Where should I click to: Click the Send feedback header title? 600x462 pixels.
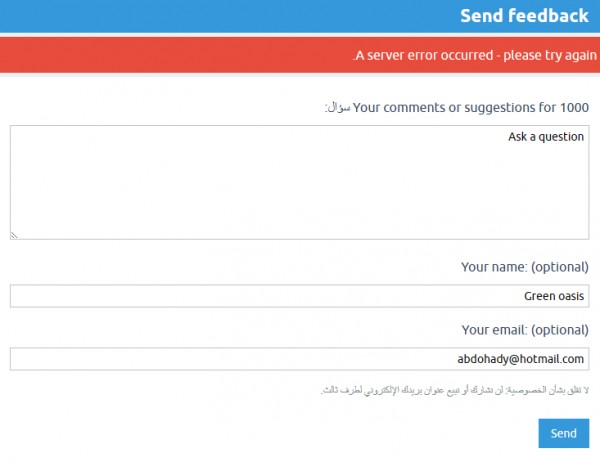(524, 16)
